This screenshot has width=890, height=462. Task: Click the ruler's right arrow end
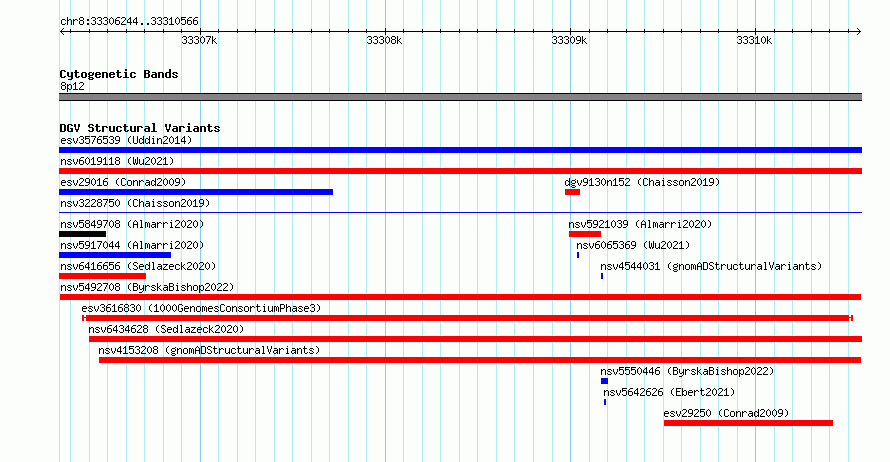coord(859,32)
